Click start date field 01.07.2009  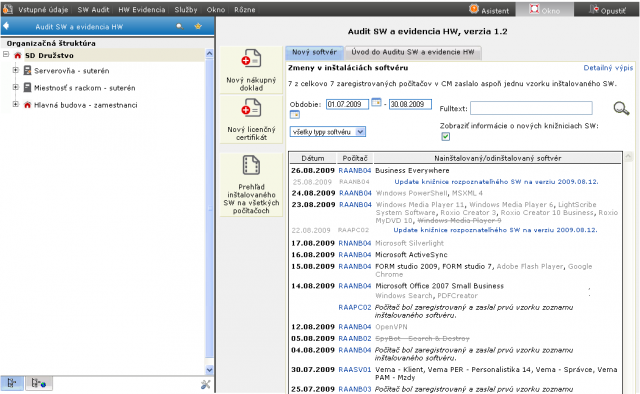coord(347,104)
